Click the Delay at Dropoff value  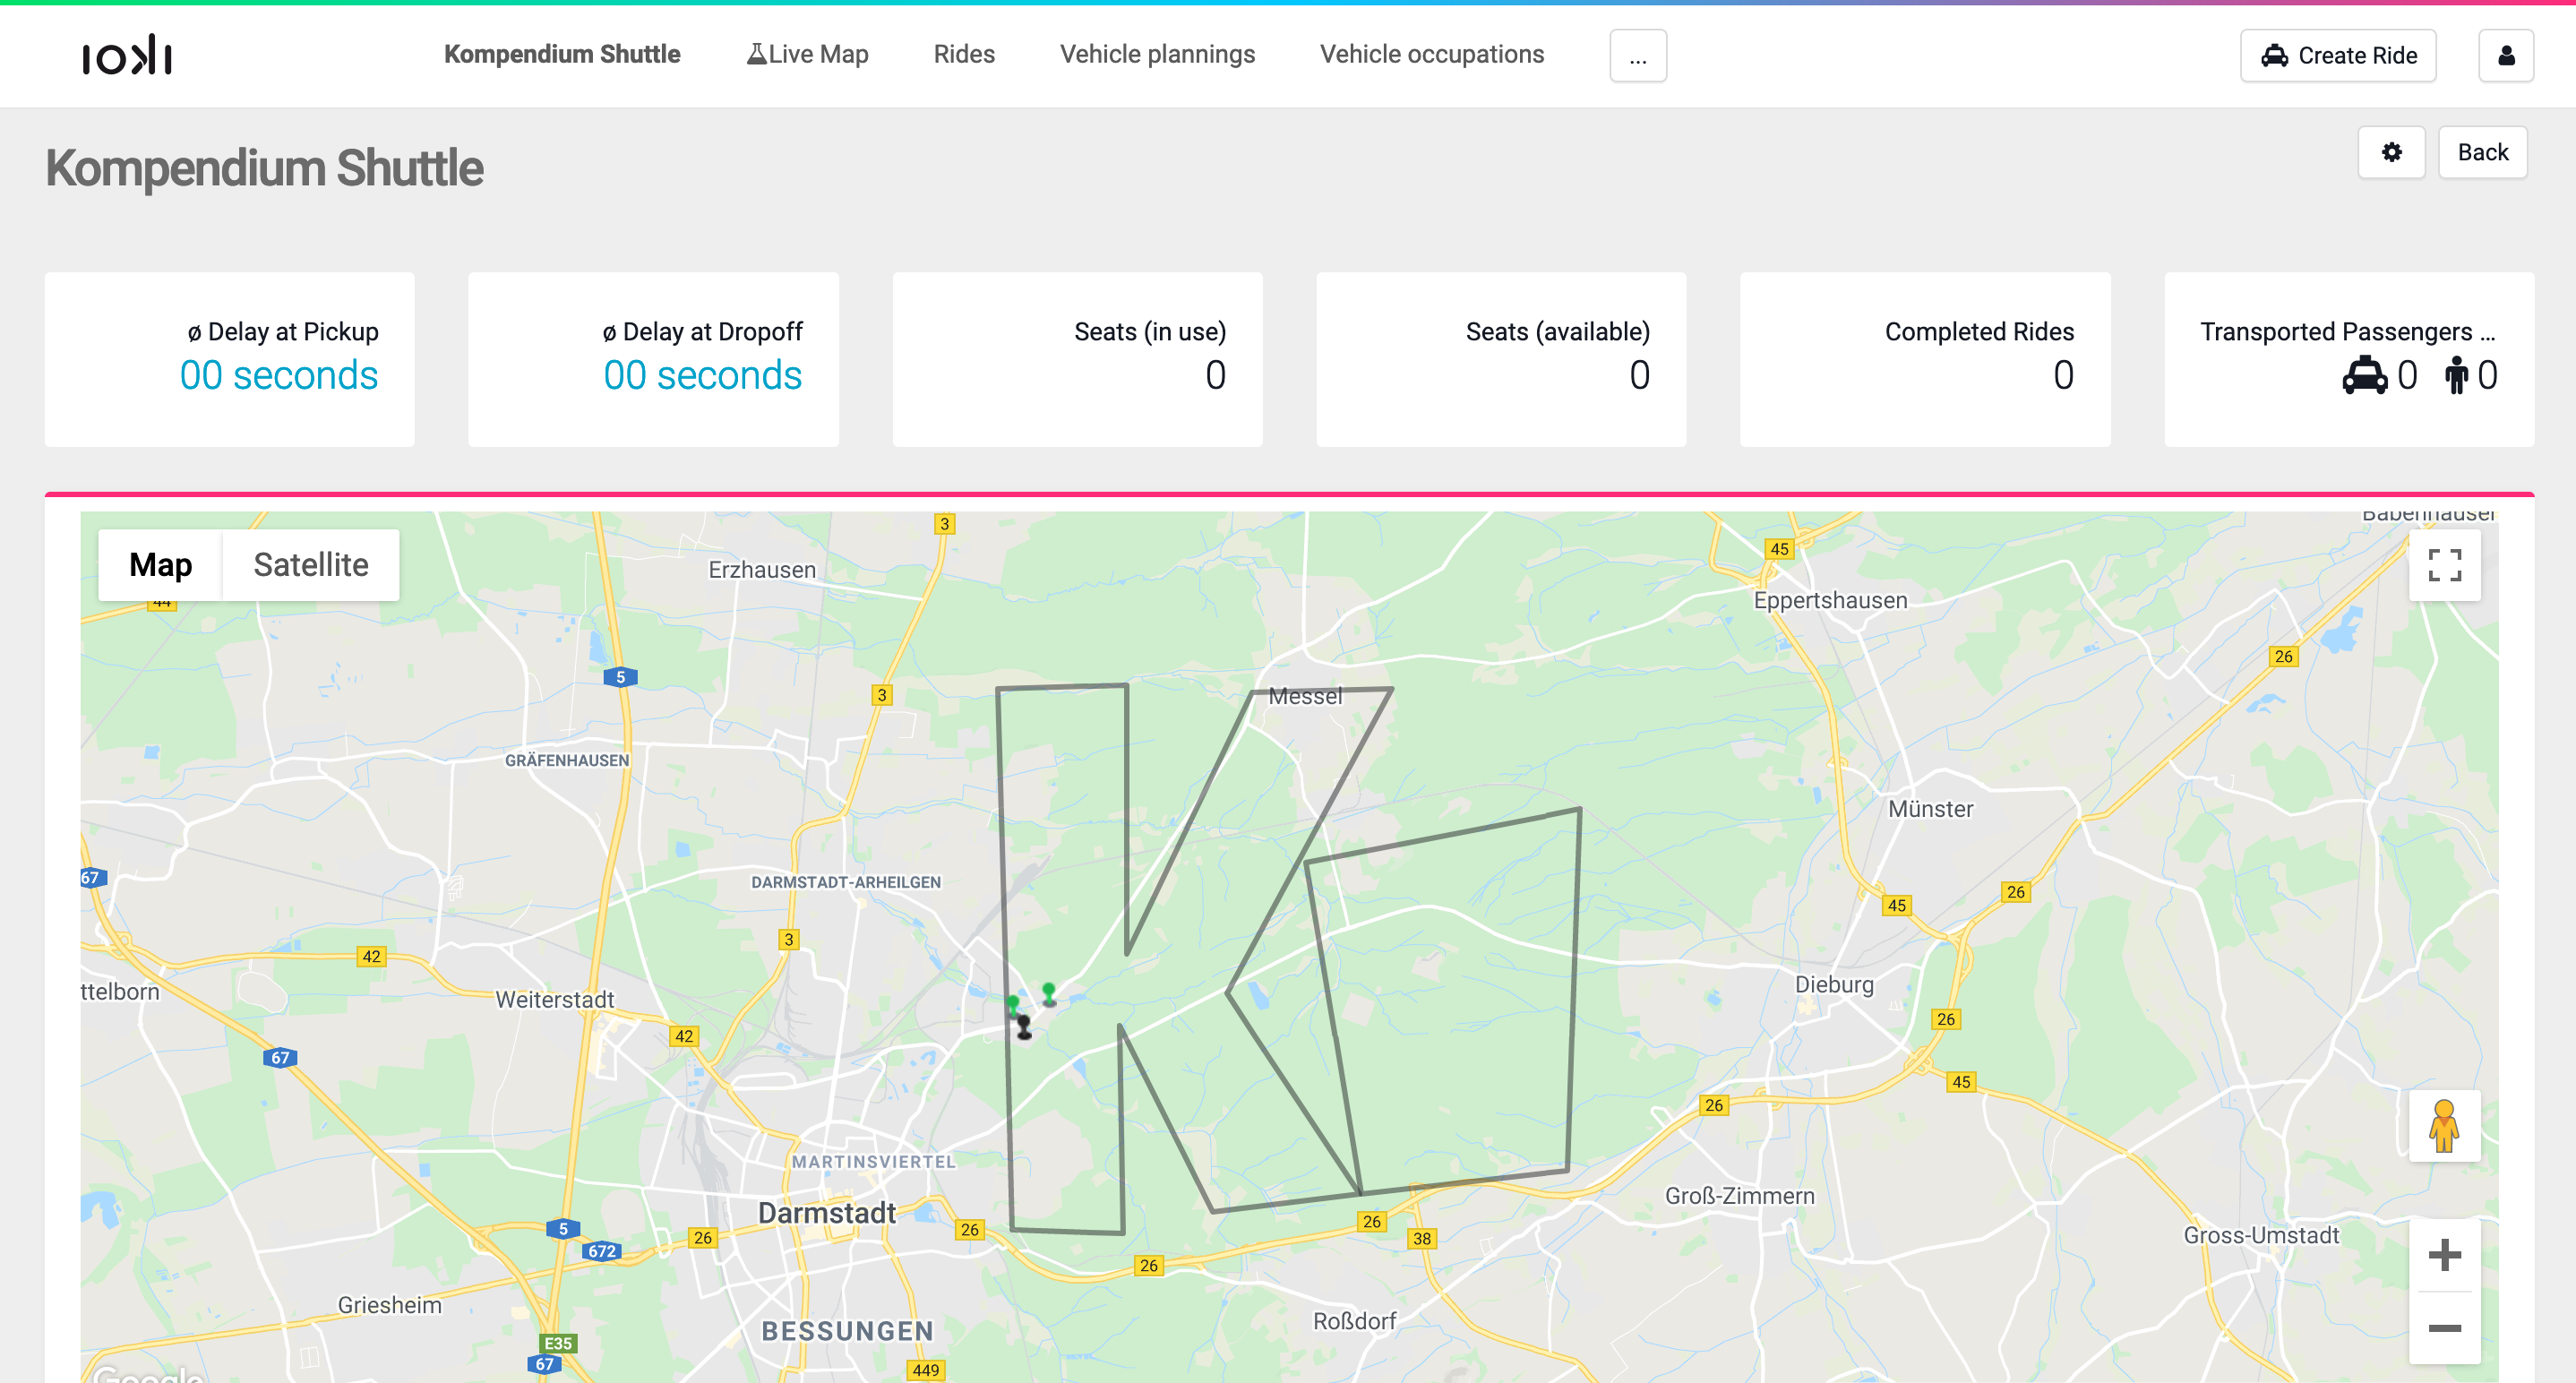coord(702,376)
